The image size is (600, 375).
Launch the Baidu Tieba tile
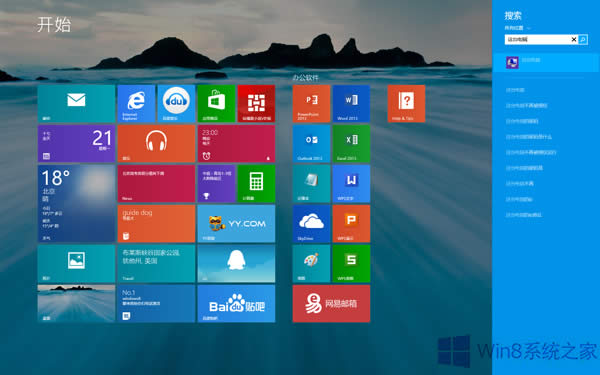236,303
